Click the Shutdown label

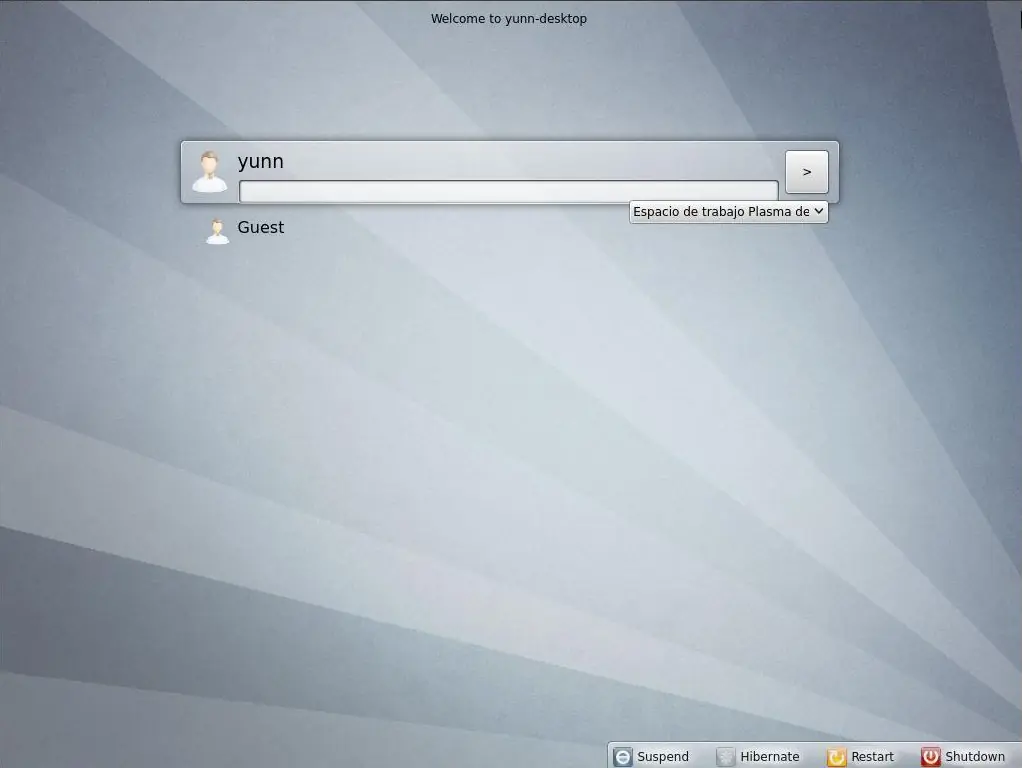tap(975, 756)
